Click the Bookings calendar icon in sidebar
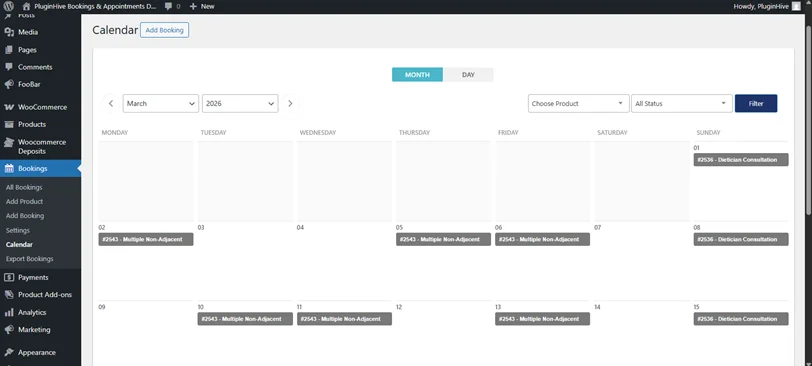Viewport: 812px width, 366px height. click(9, 168)
